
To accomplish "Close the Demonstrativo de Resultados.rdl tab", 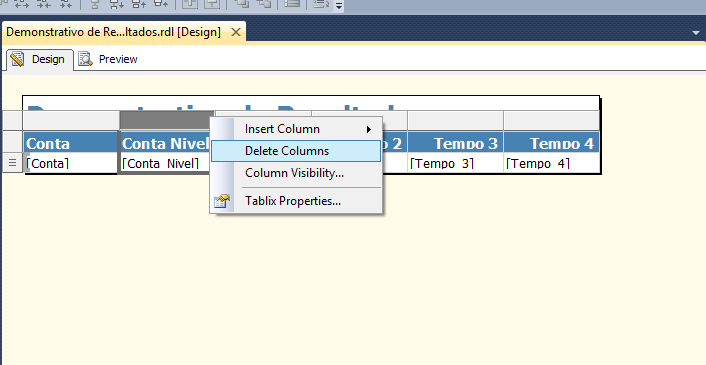I will pos(236,32).
